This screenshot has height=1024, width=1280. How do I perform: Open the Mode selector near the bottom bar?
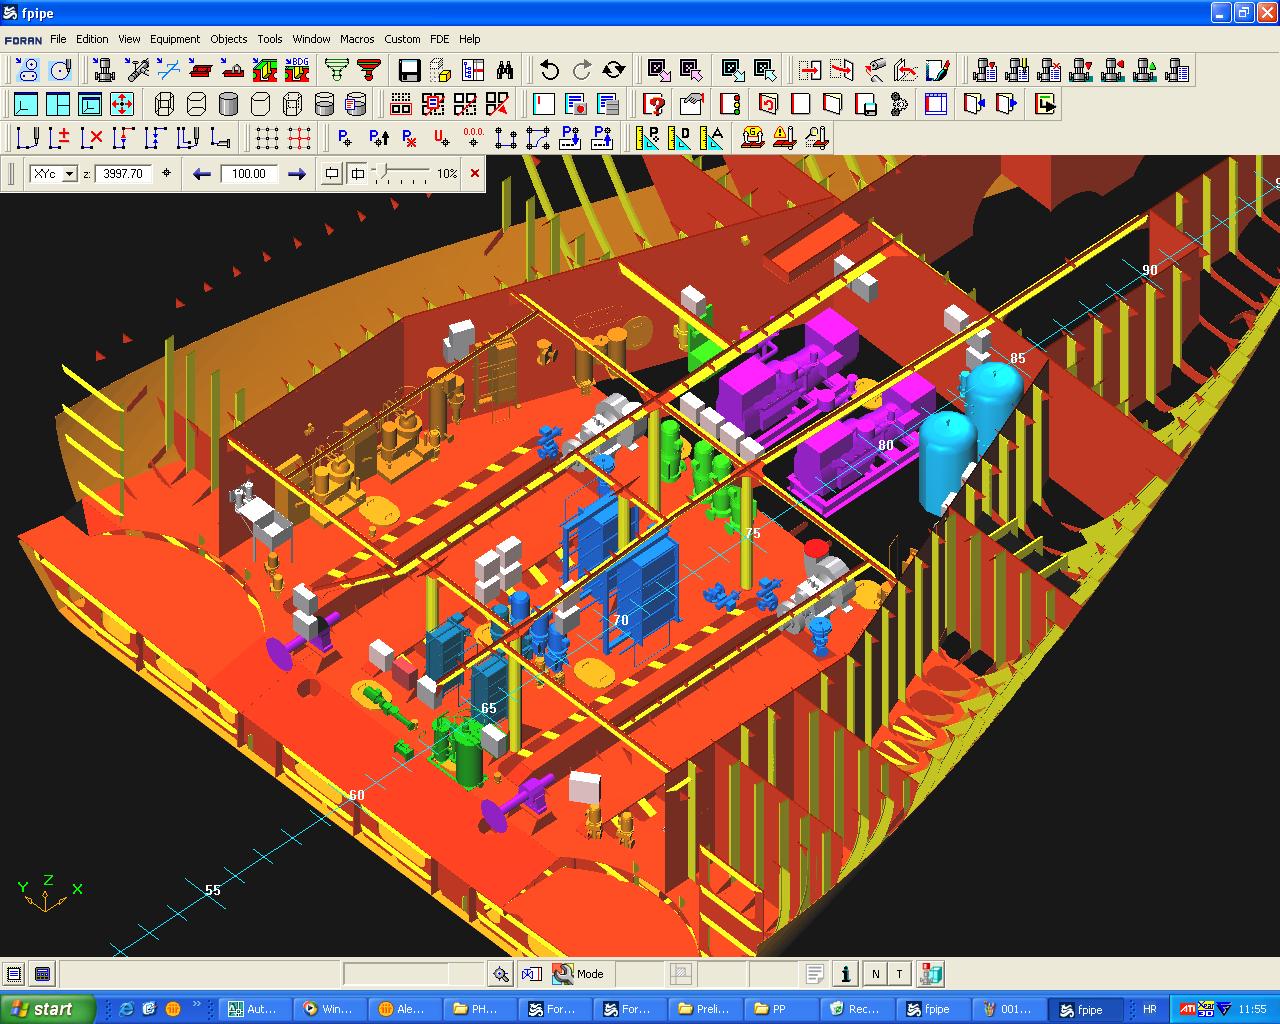580,973
